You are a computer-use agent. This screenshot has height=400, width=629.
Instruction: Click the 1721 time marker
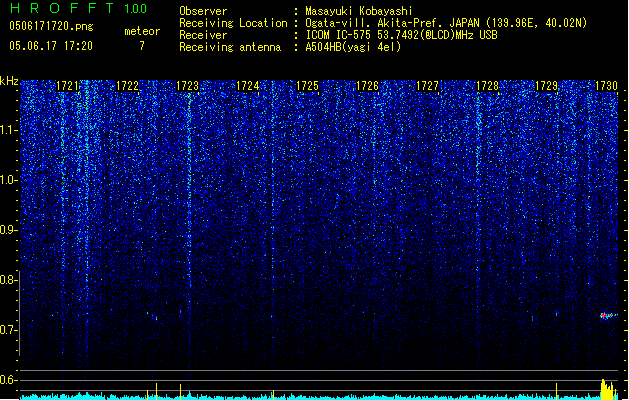(67, 86)
